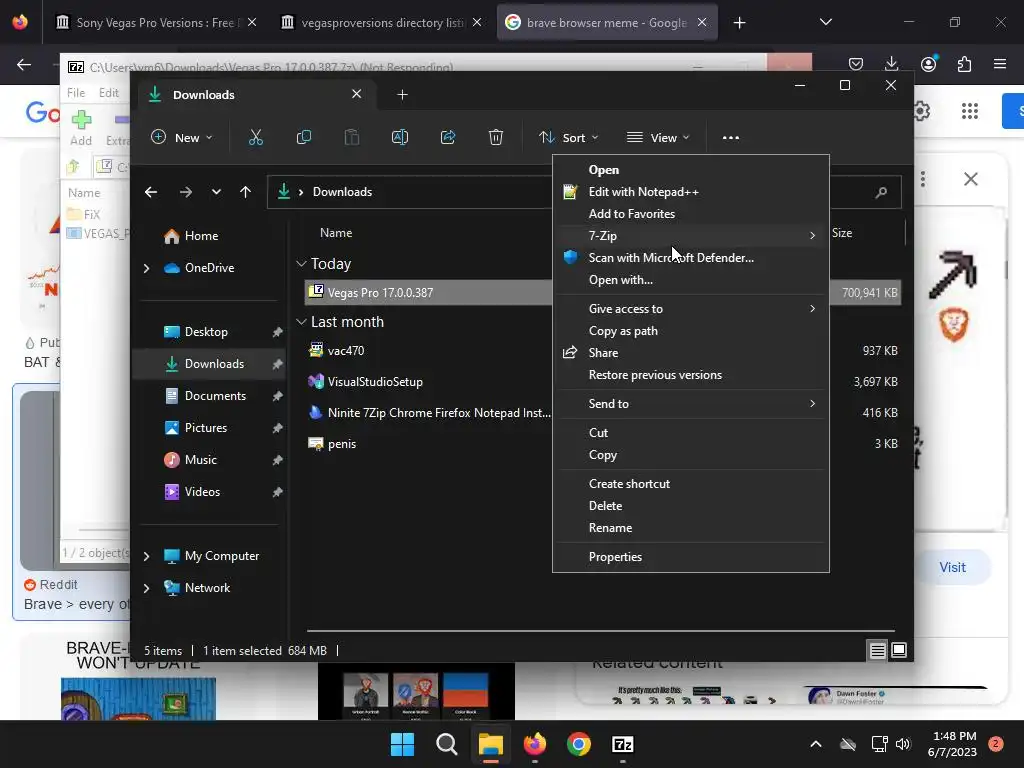Expand My Computer tree node
This screenshot has width=1024, height=768.
pos(146,556)
